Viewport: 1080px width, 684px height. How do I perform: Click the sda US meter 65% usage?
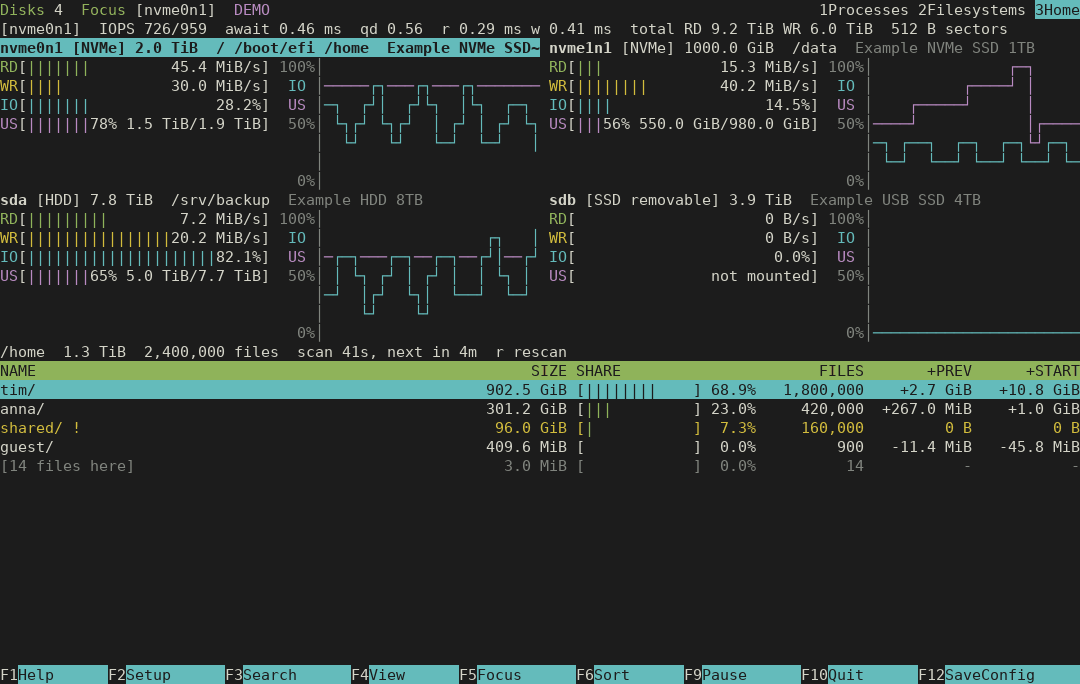point(135,276)
